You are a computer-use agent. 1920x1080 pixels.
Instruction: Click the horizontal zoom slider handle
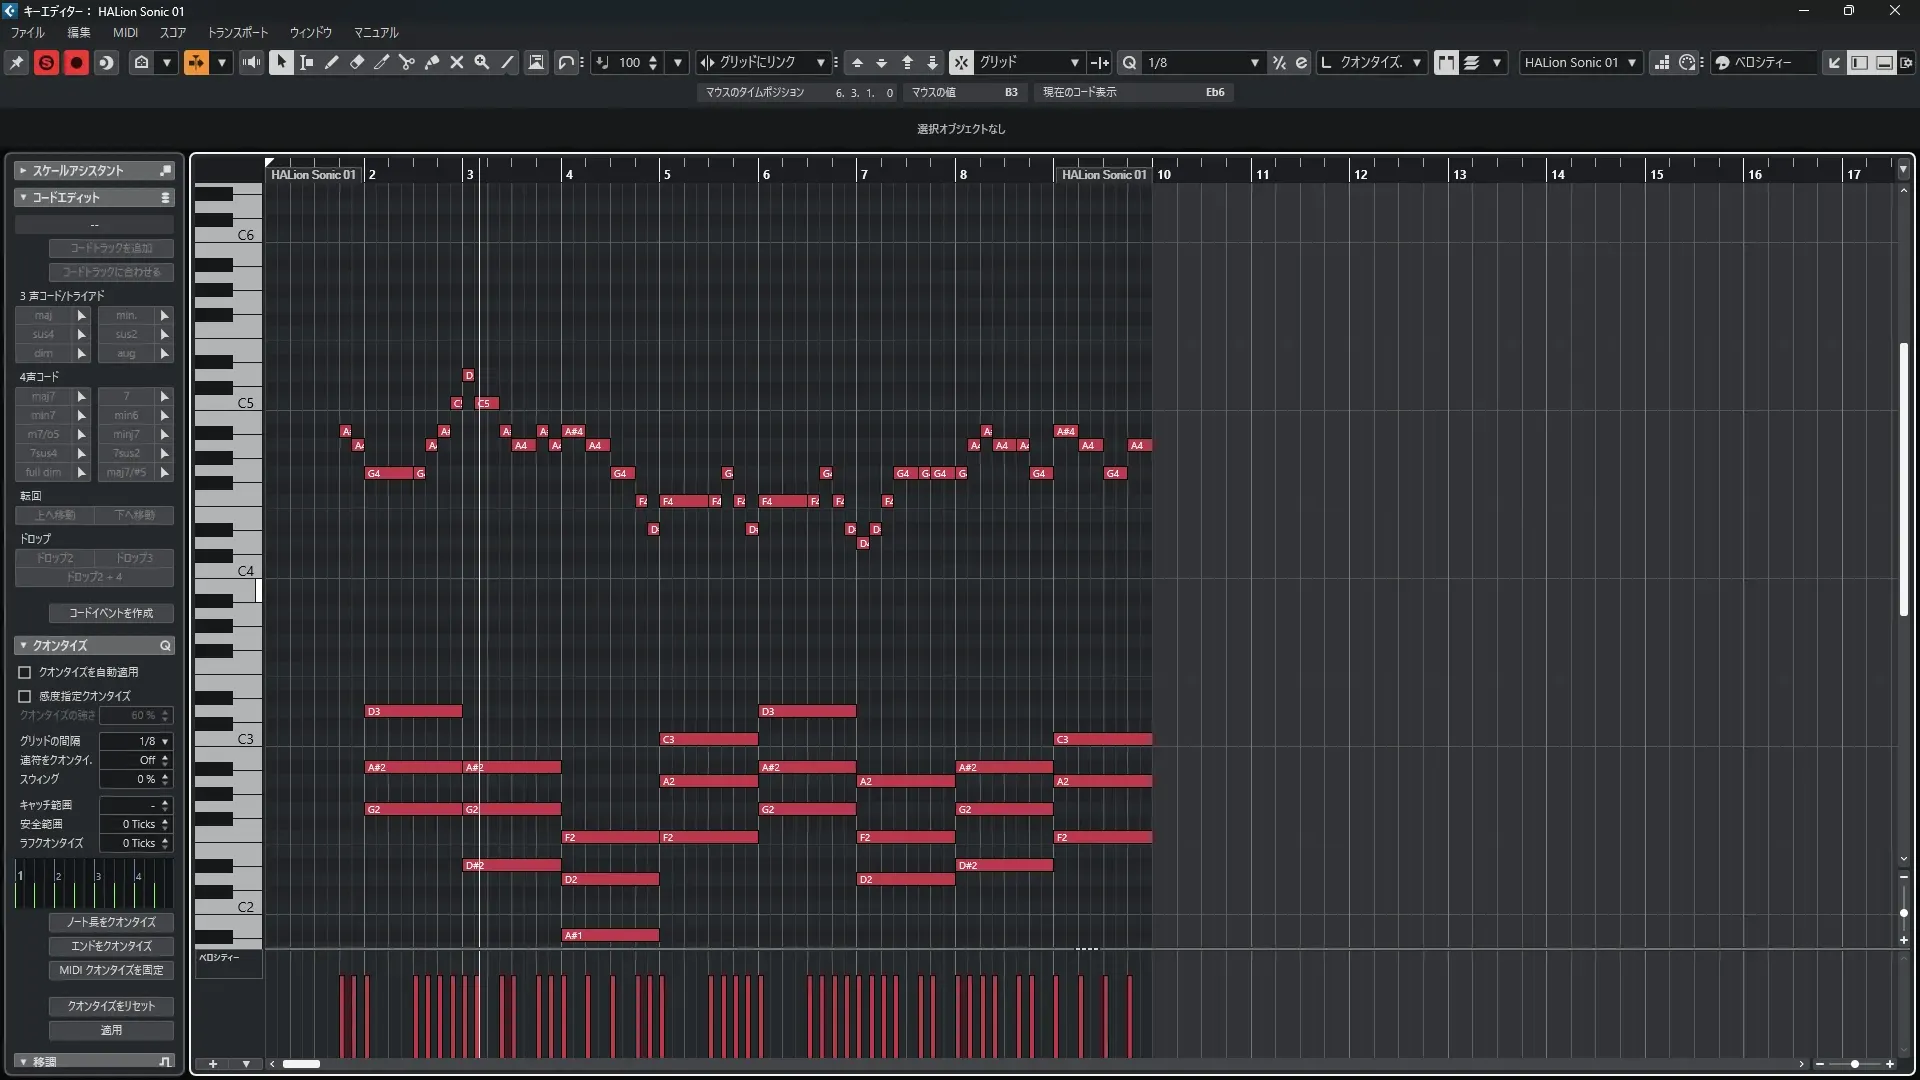coord(1855,1064)
